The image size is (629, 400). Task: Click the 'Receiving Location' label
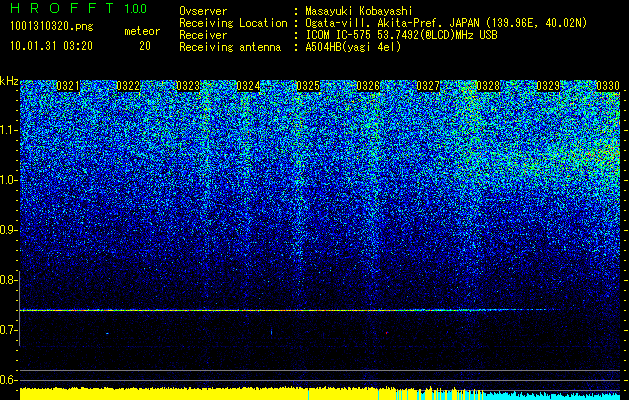(x=233, y=23)
